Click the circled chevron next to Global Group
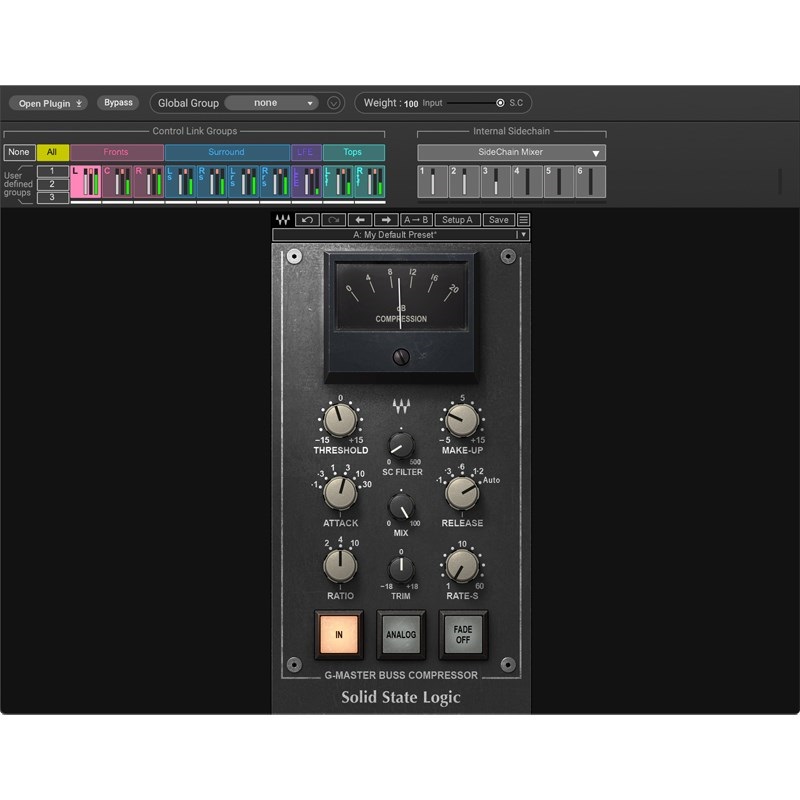800x800 pixels. (334, 104)
